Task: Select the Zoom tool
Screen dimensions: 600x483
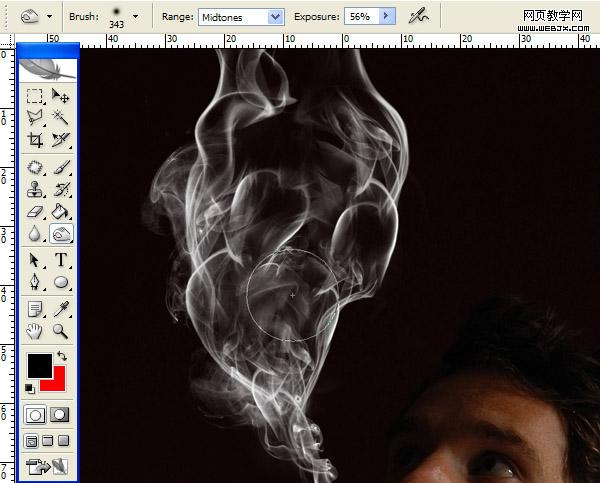Action: [x=60, y=331]
